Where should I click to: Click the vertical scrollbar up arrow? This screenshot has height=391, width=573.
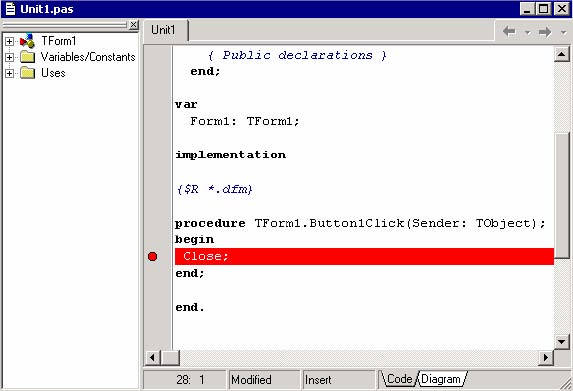coord(562,55)
